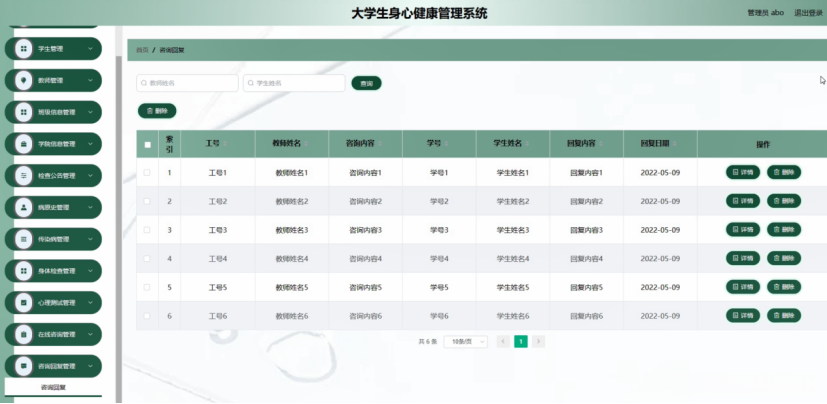The width and height of the screenshot is (827, 404).
Task: Click 退出登录 to log out
Action: [808, 13]
